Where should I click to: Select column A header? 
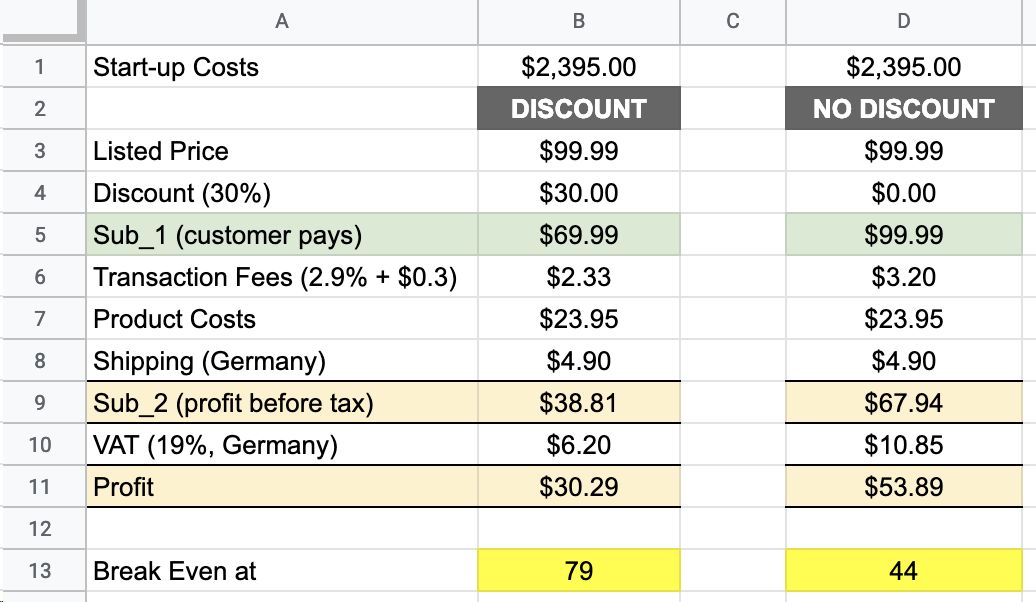click(x=281, y=21)
